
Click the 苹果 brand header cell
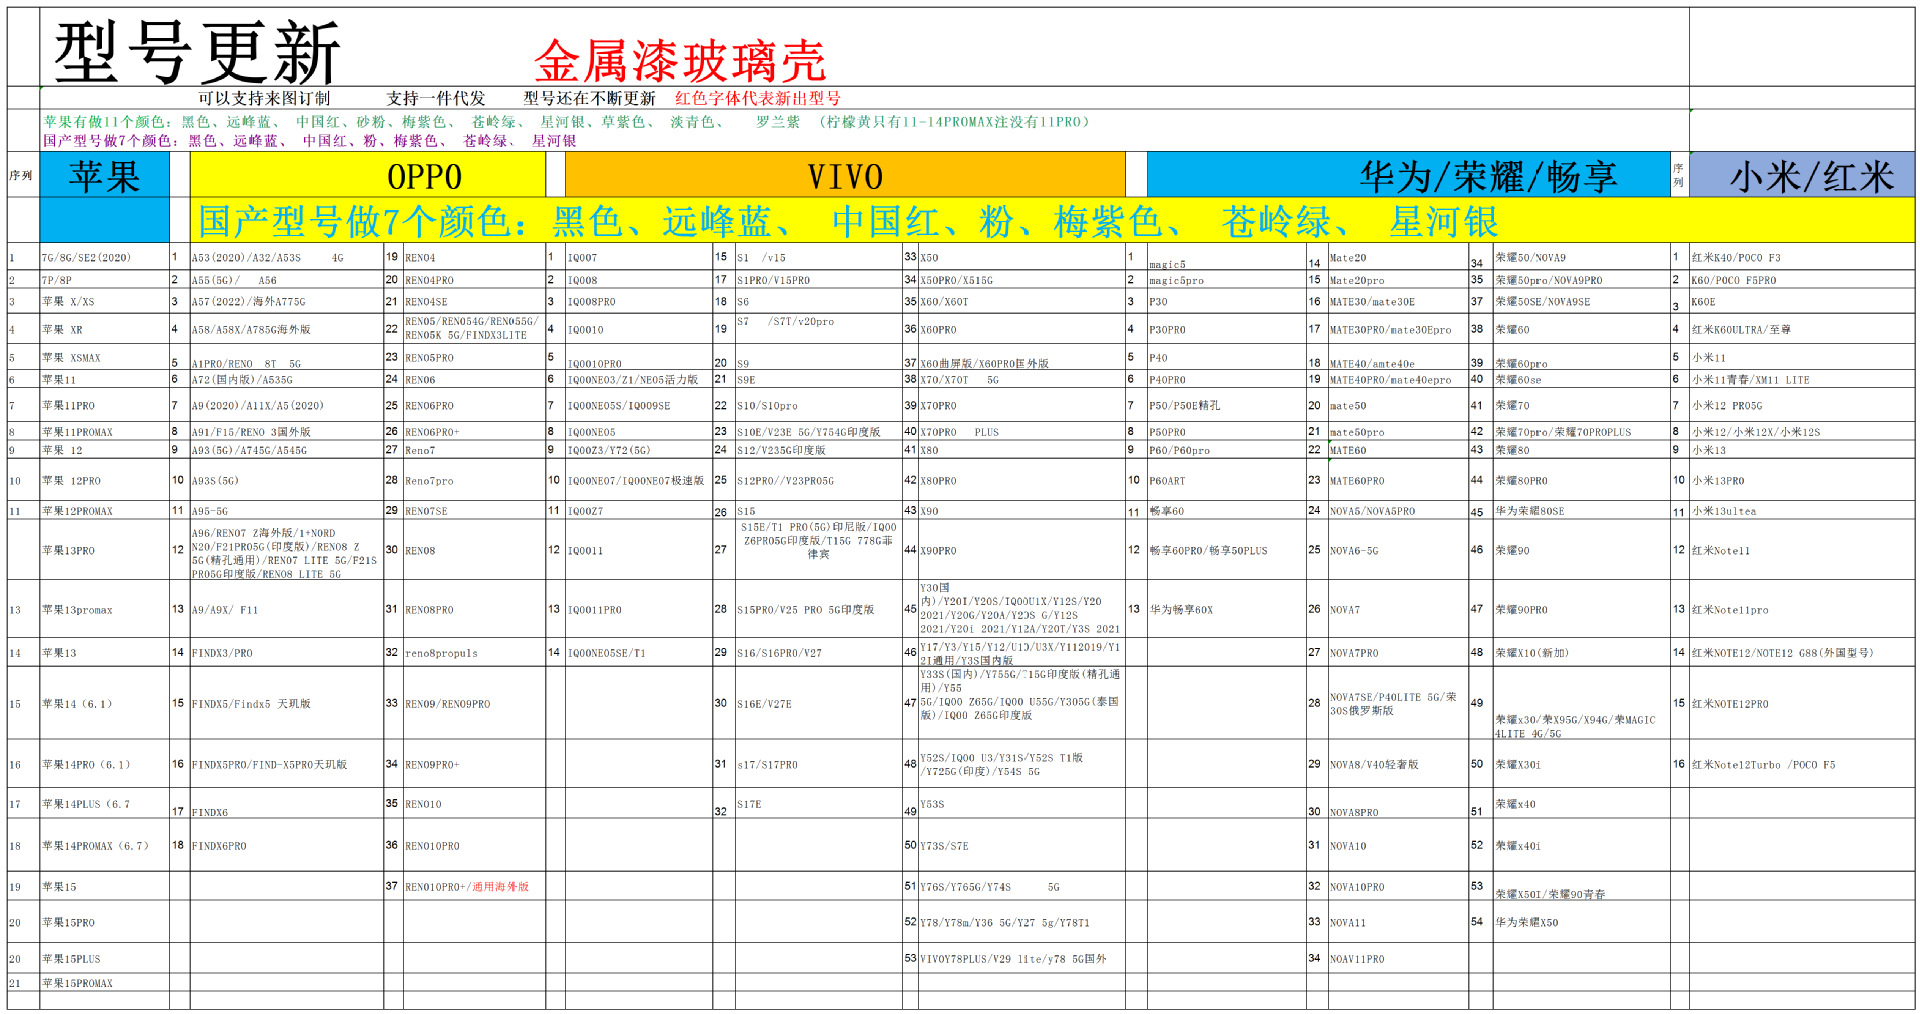point(105,176)
